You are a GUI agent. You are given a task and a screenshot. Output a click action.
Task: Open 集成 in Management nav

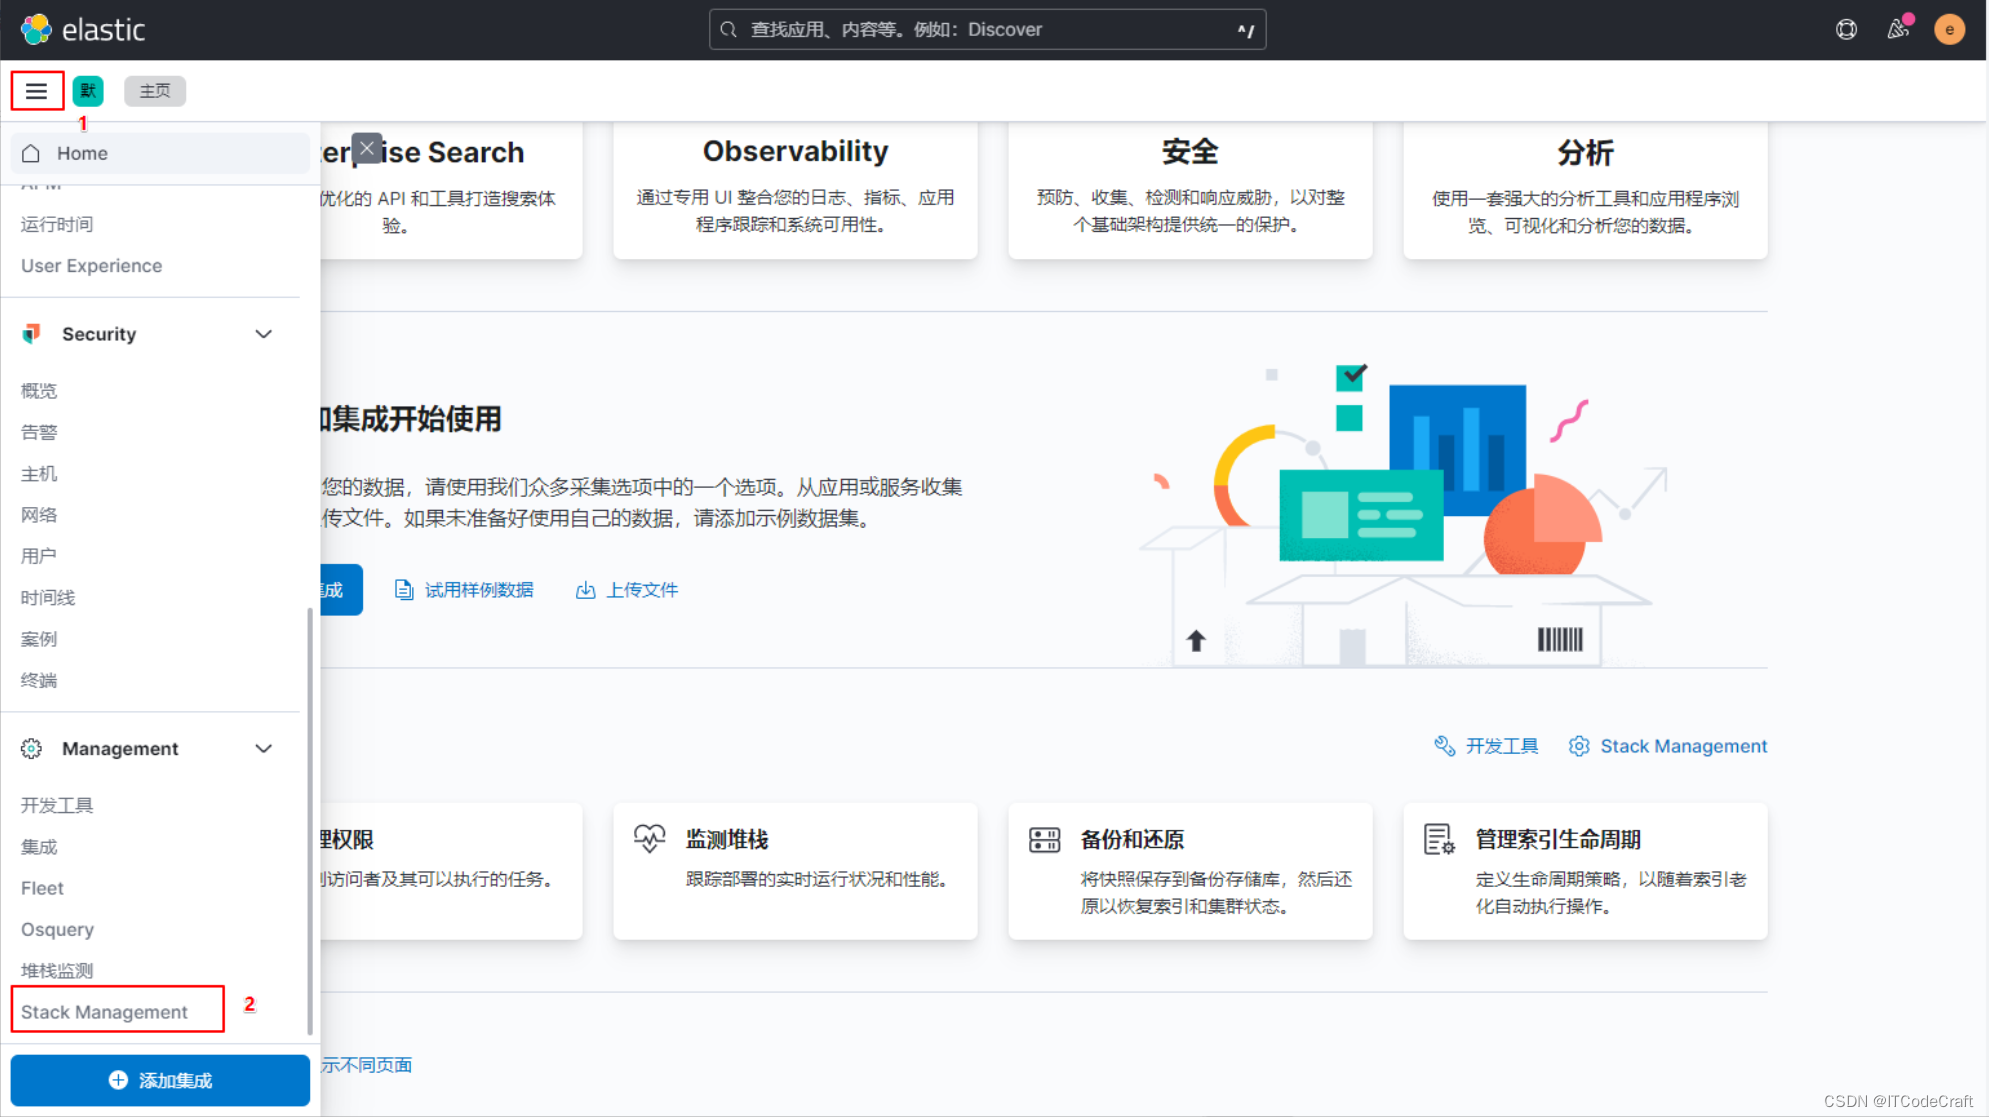click(x=39, y=847)
